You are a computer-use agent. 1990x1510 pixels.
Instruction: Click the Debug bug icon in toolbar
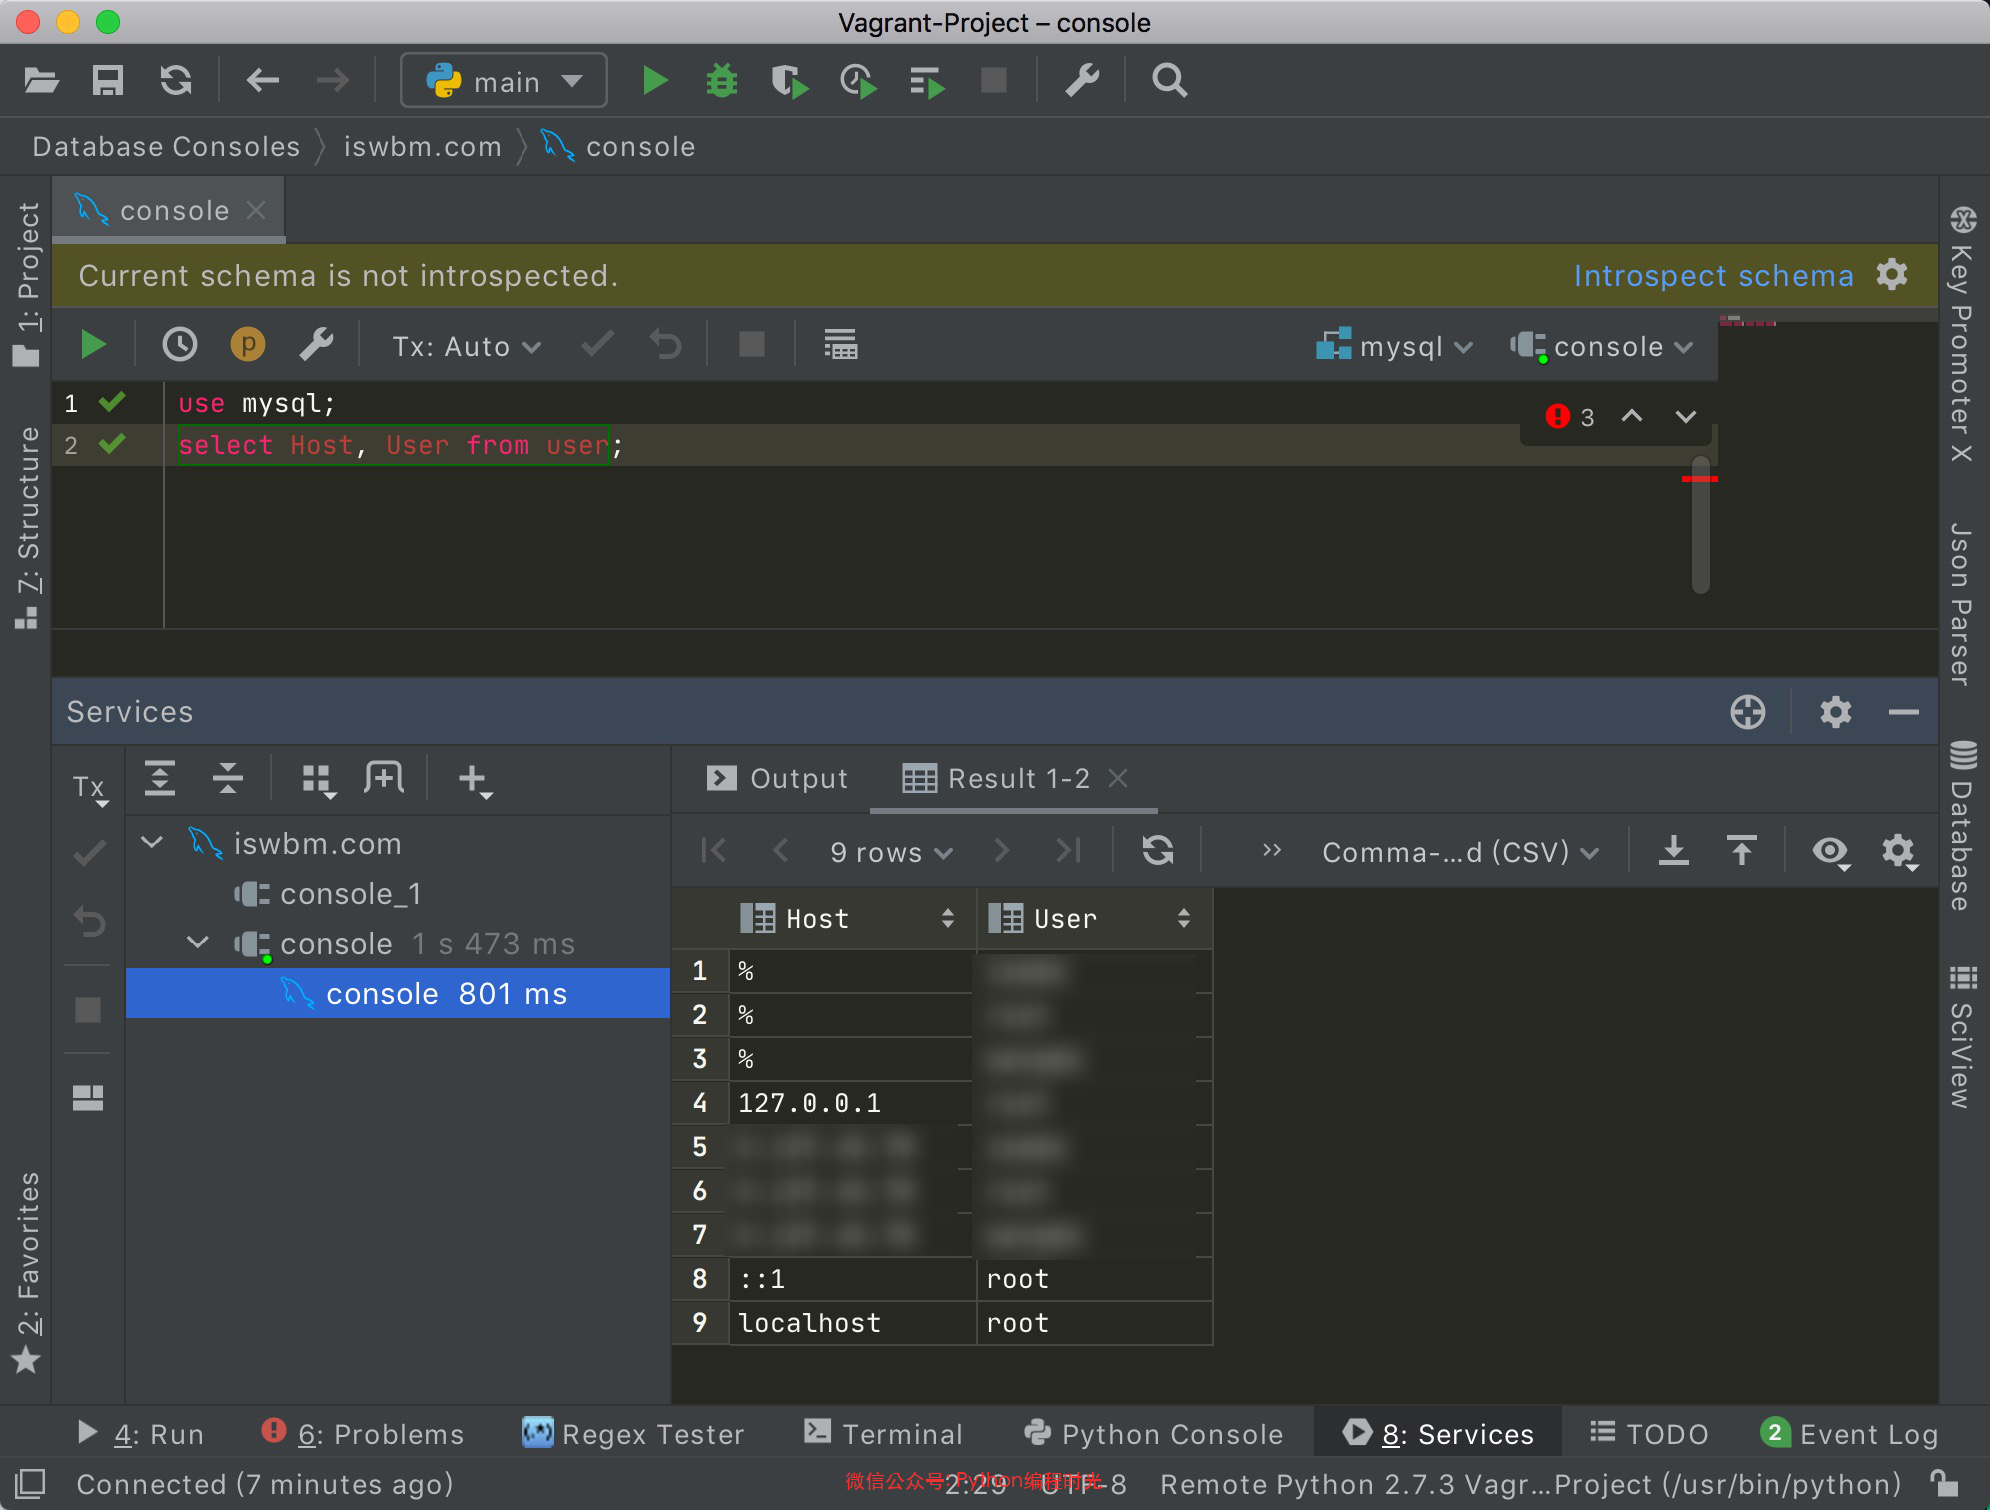click(721, 81)
